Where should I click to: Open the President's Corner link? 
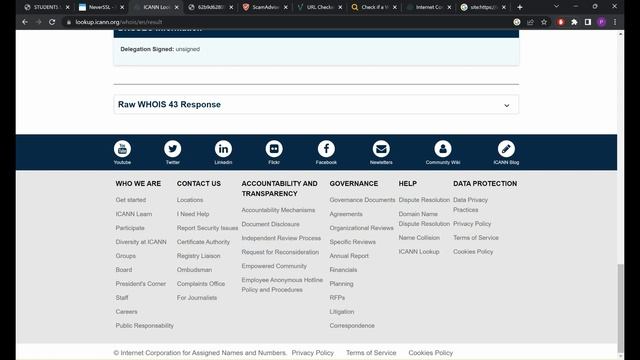click(141, 284)
